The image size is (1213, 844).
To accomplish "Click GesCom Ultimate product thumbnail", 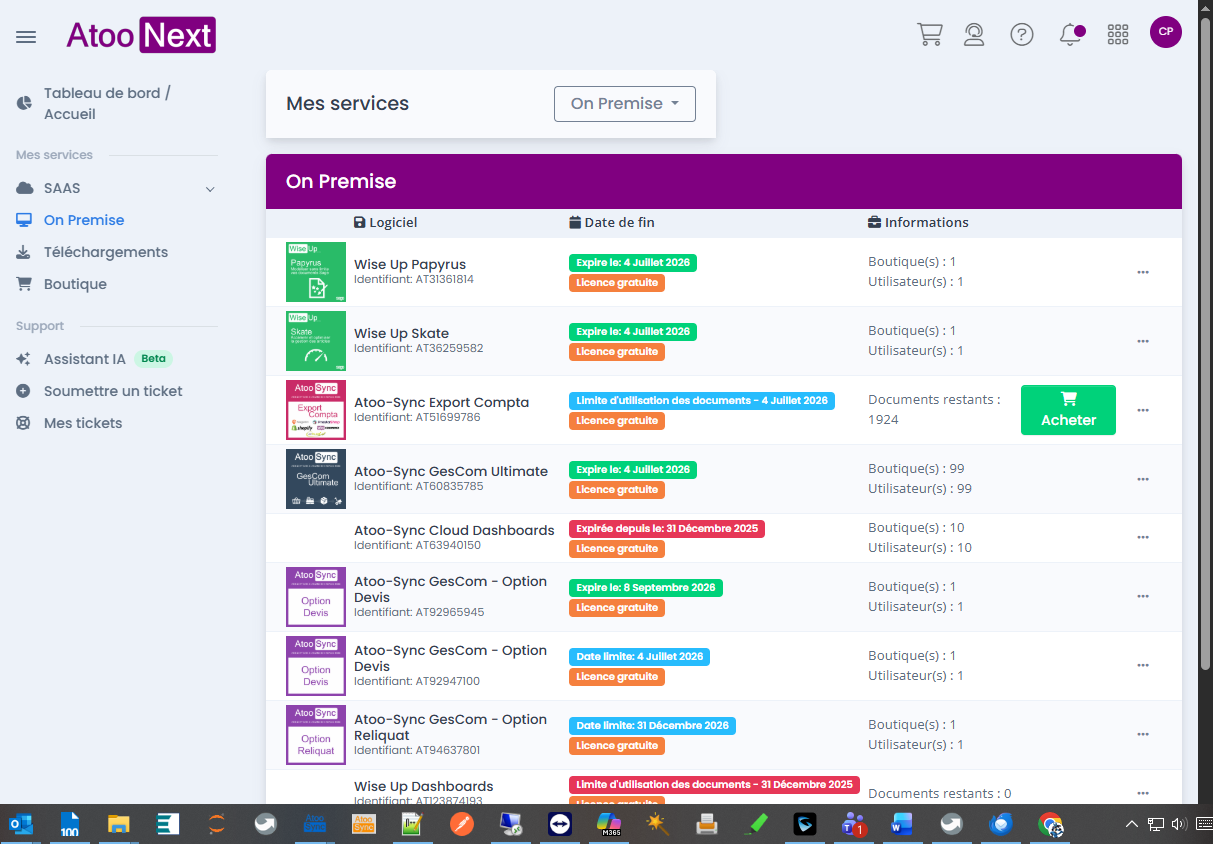I will 316,479.
